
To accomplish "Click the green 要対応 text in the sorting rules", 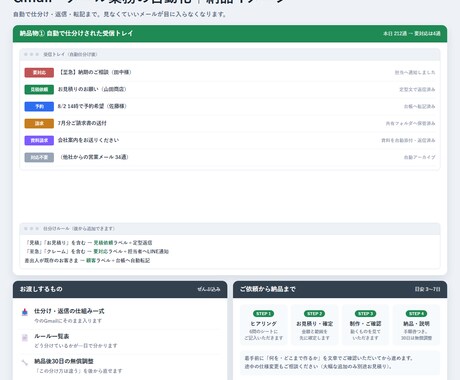I will coord(101,252).
